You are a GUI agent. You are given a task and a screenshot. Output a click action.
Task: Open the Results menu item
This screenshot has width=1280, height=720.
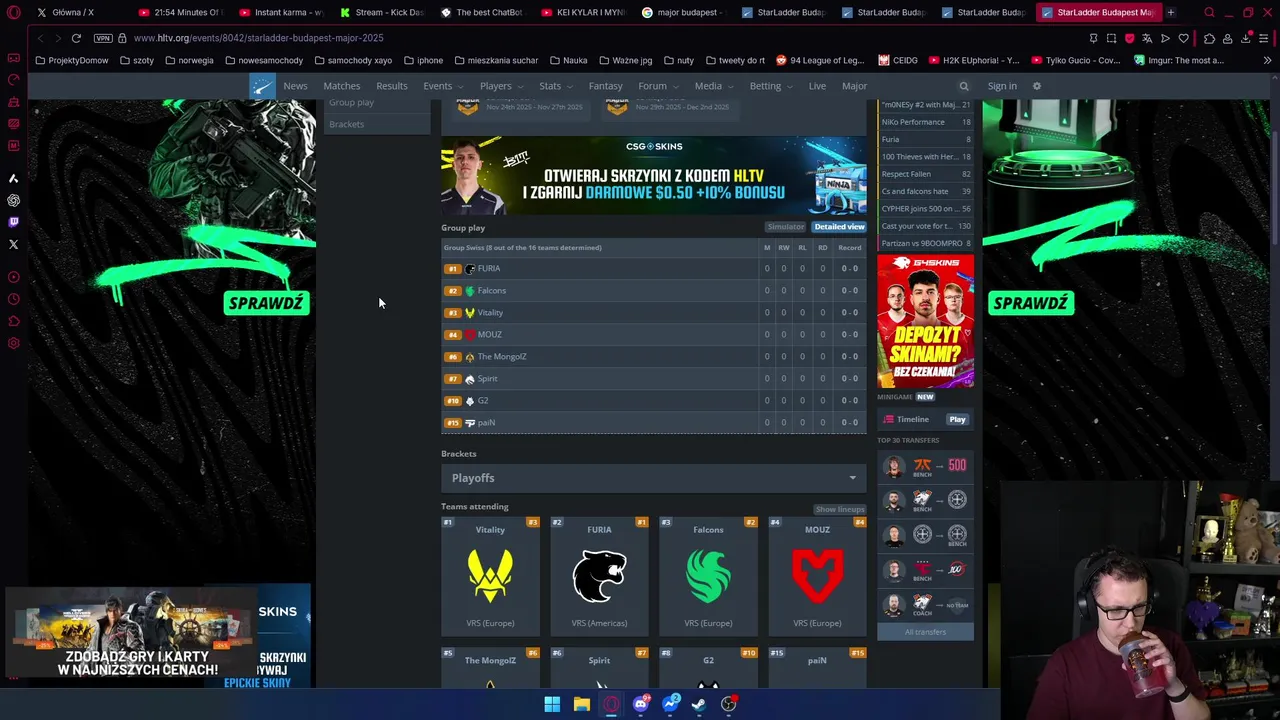click(x=391, y=86)
